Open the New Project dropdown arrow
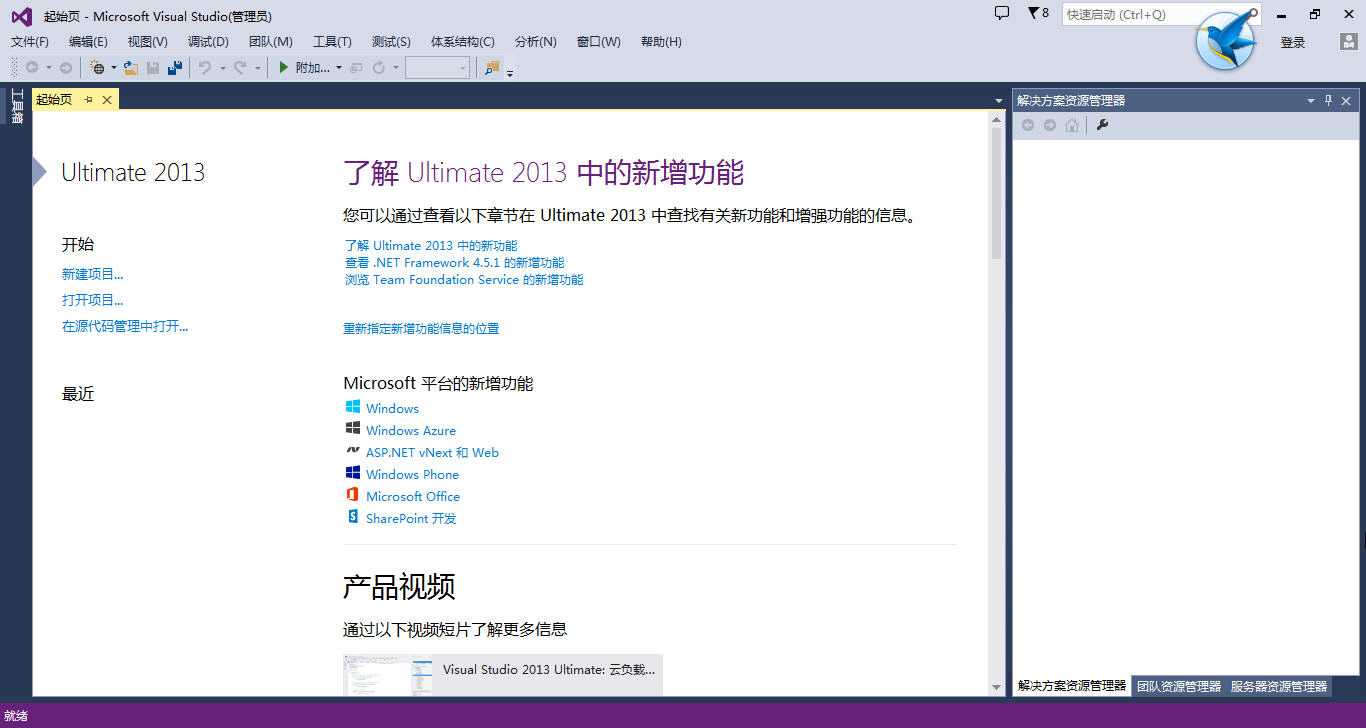Image resolution: width=1366 pixels, height=728 pixels. tap(113, 68)
